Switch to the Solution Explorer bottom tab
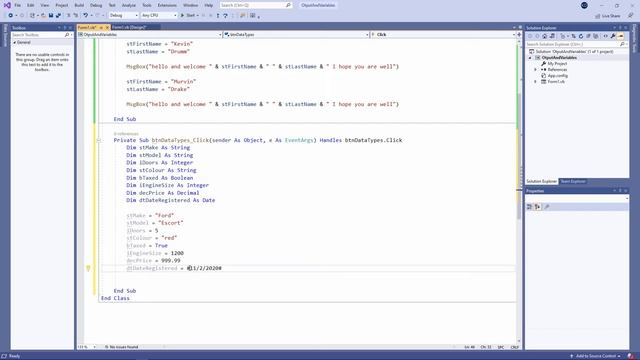The width and height of the screenshot is (640, 360). pos(542,181)
